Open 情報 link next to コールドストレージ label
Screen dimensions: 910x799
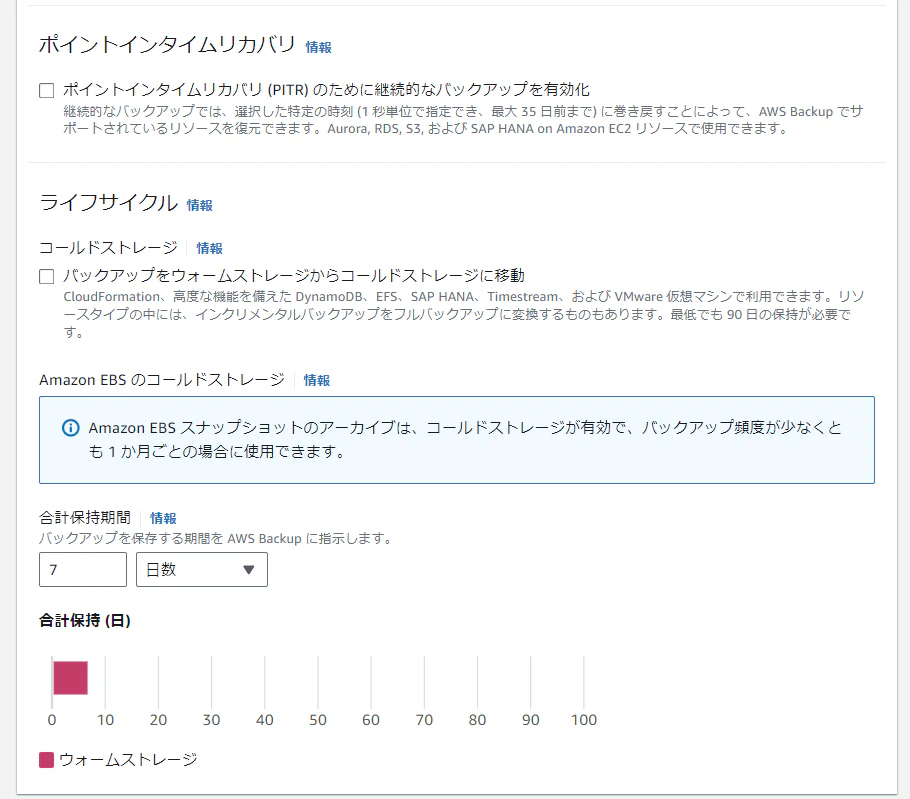210,248
